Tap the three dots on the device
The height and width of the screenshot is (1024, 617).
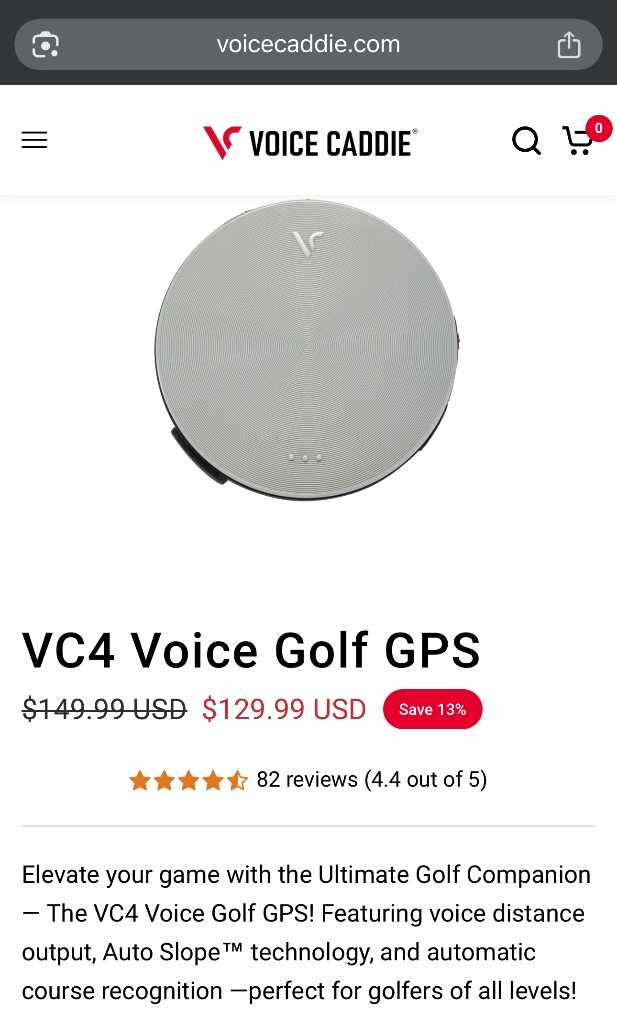(305, 457)
